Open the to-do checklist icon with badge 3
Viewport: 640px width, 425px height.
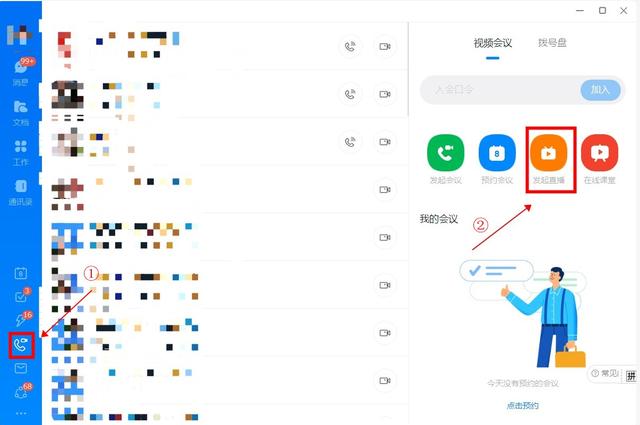(21, 295)
